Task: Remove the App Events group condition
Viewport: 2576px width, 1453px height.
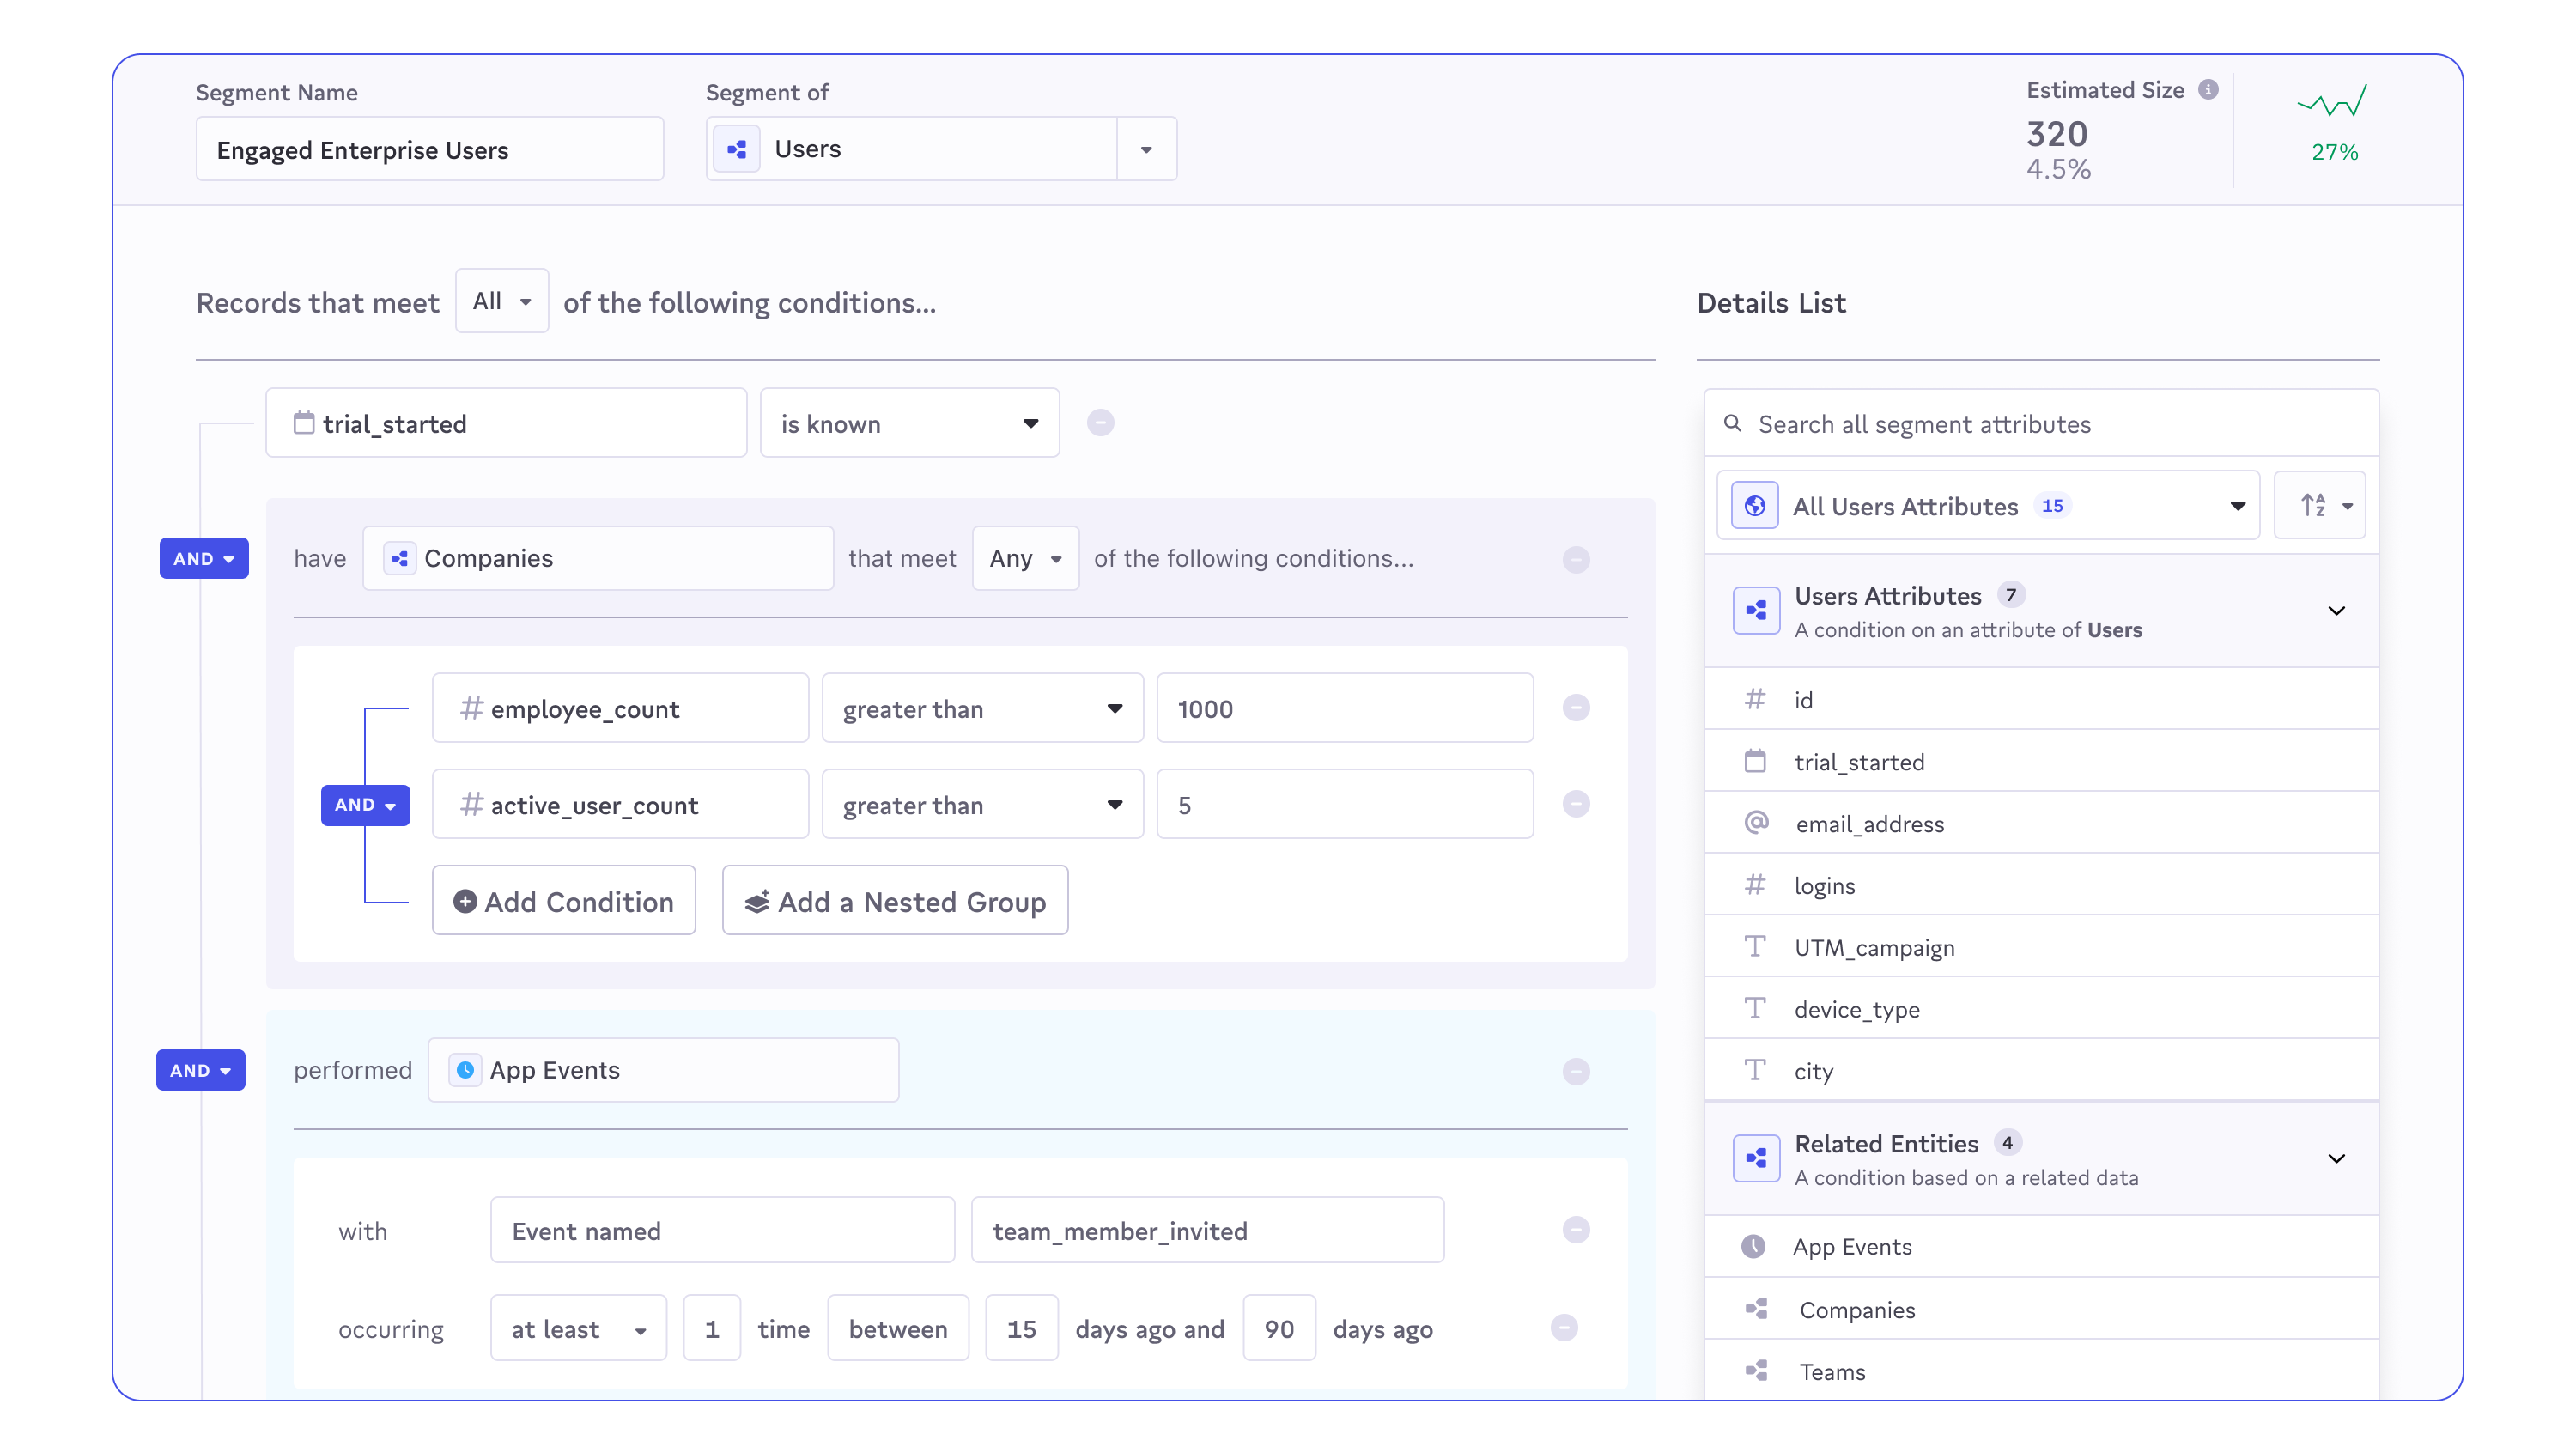Action: pos(1576,1071)
